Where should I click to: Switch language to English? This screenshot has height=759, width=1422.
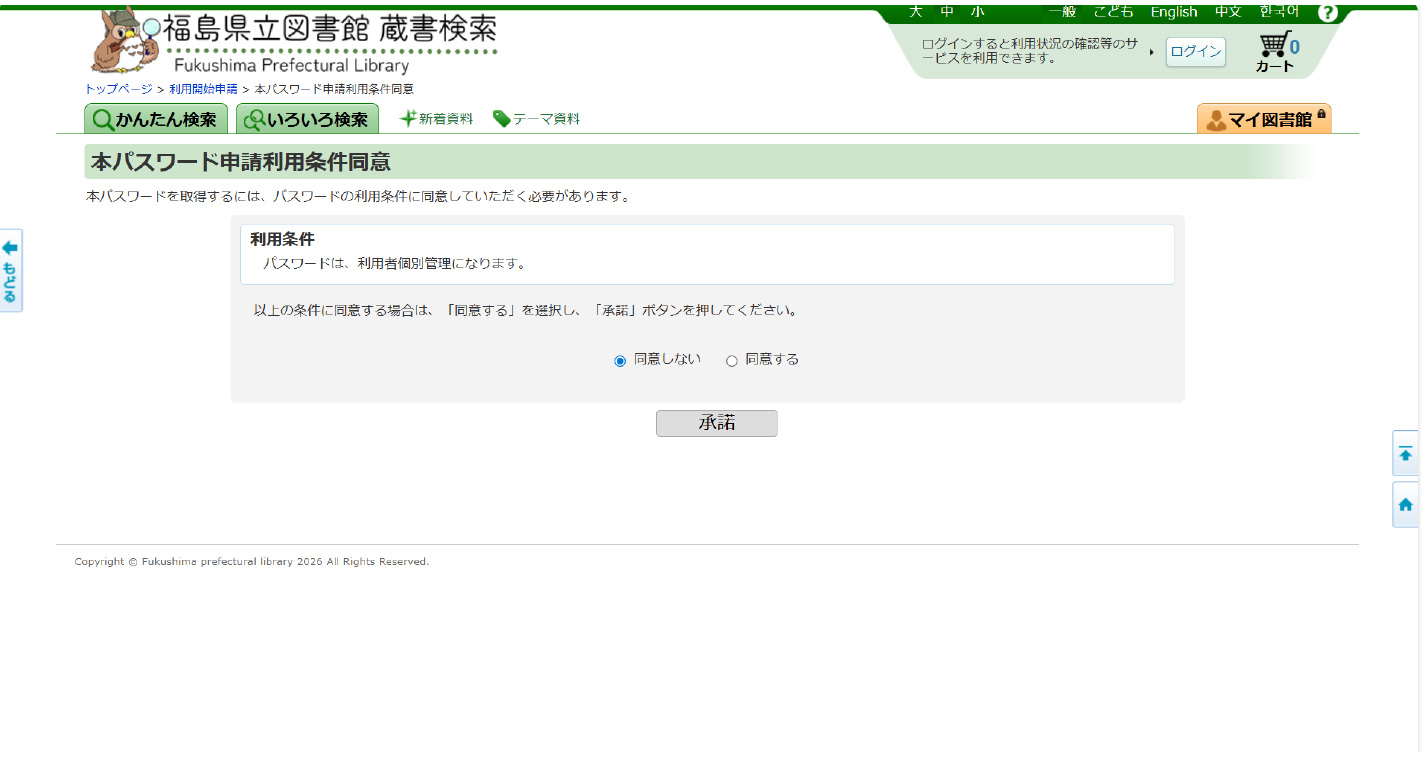point(1173,12)
